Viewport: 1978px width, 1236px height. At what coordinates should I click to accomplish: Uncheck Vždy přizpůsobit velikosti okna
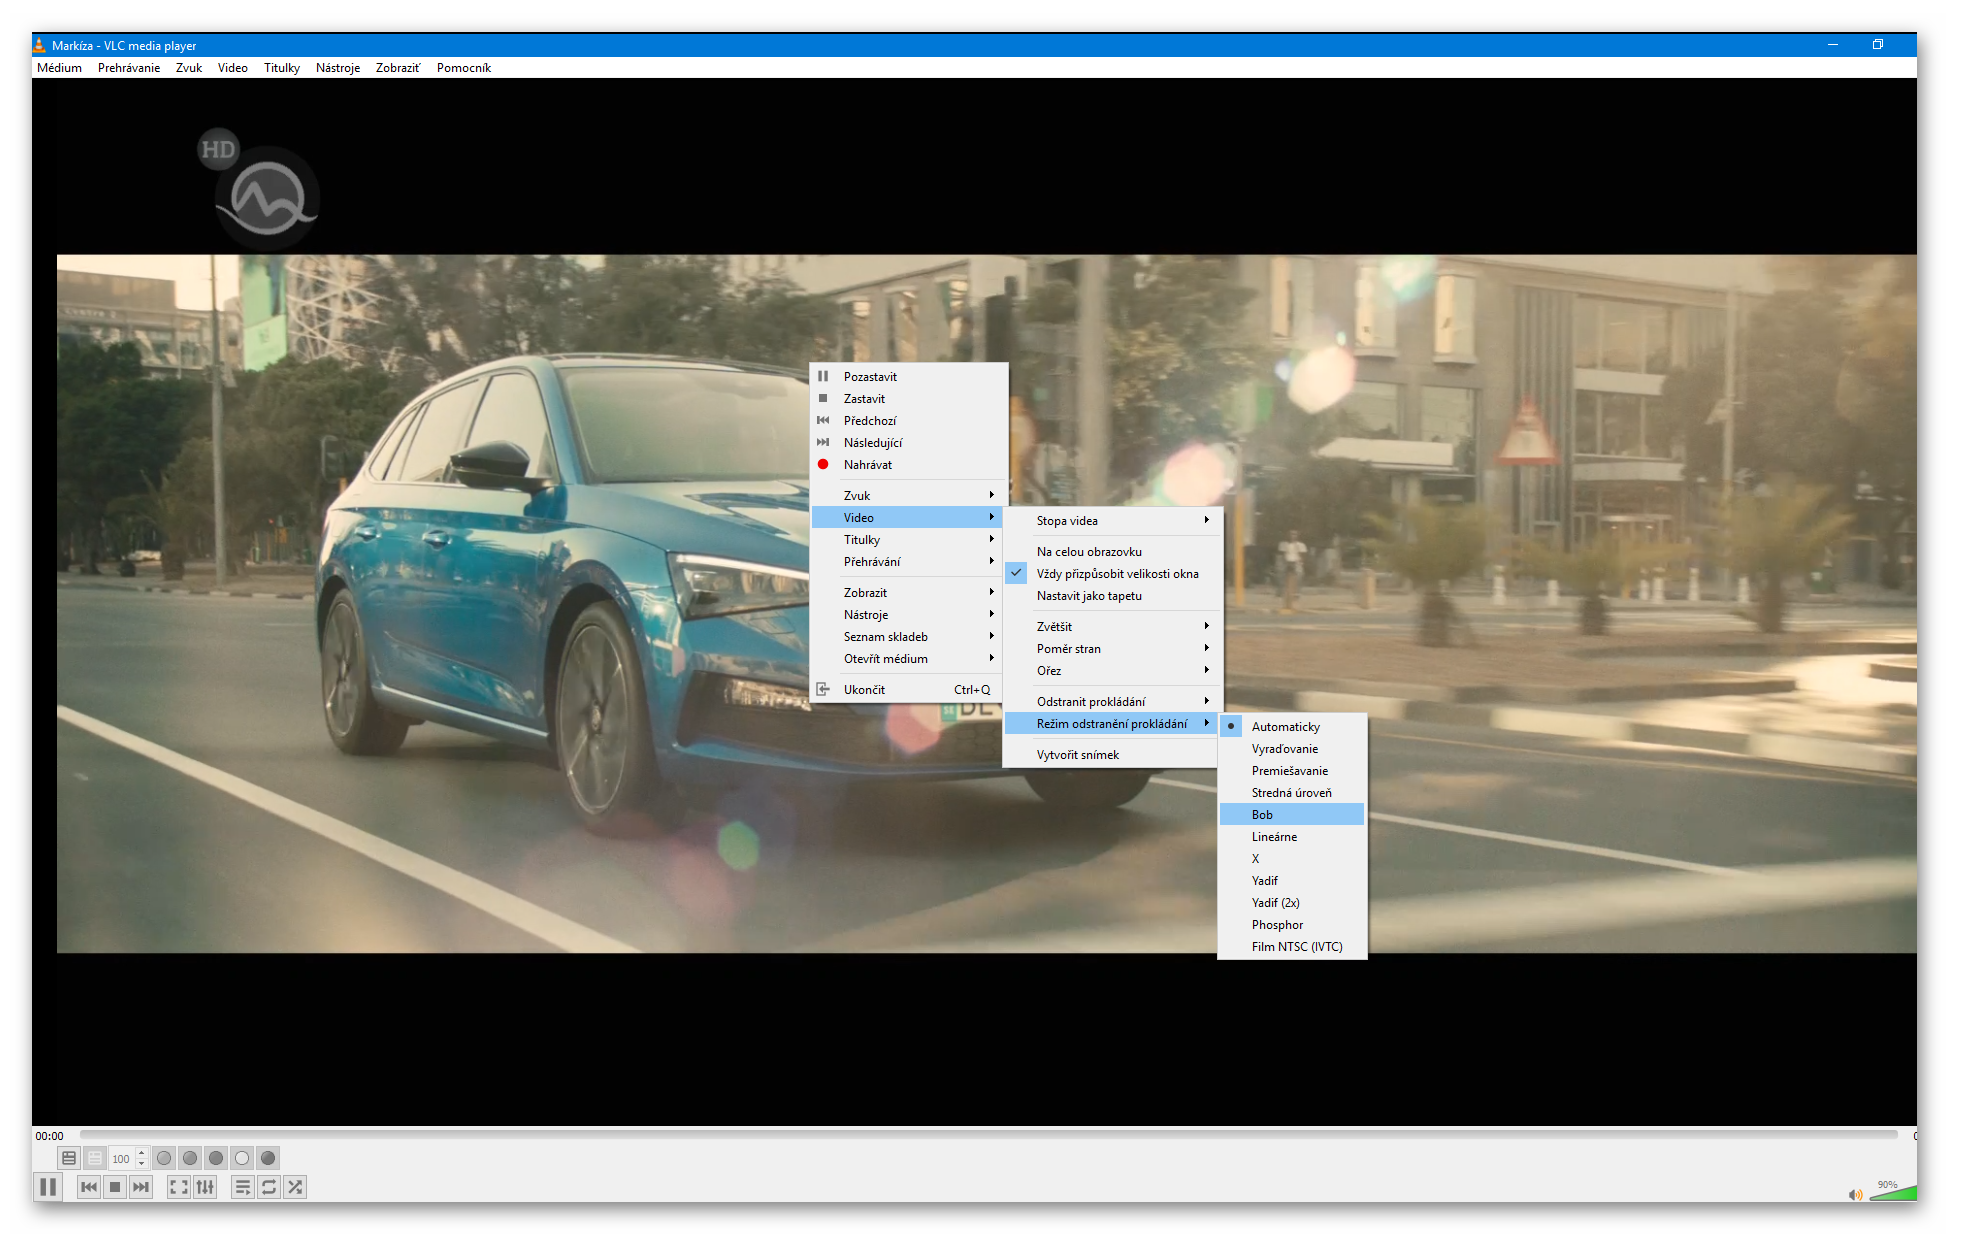click(x=1116, y=574)
